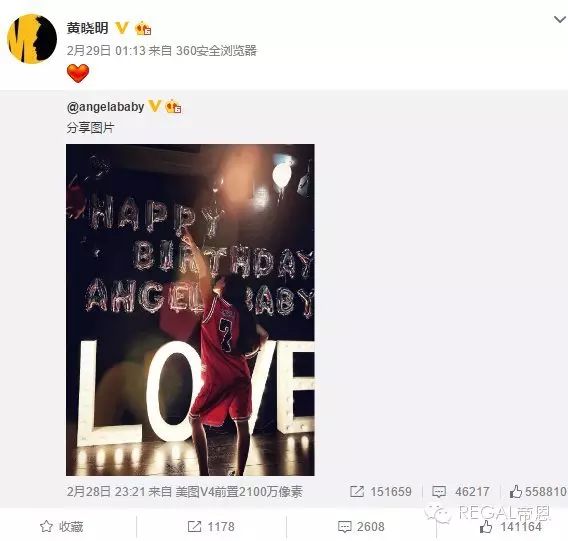This screenshot has width=568, height=541.
Task: Click the membership crown badge beside 黄晓明
Action: (143, 28)
